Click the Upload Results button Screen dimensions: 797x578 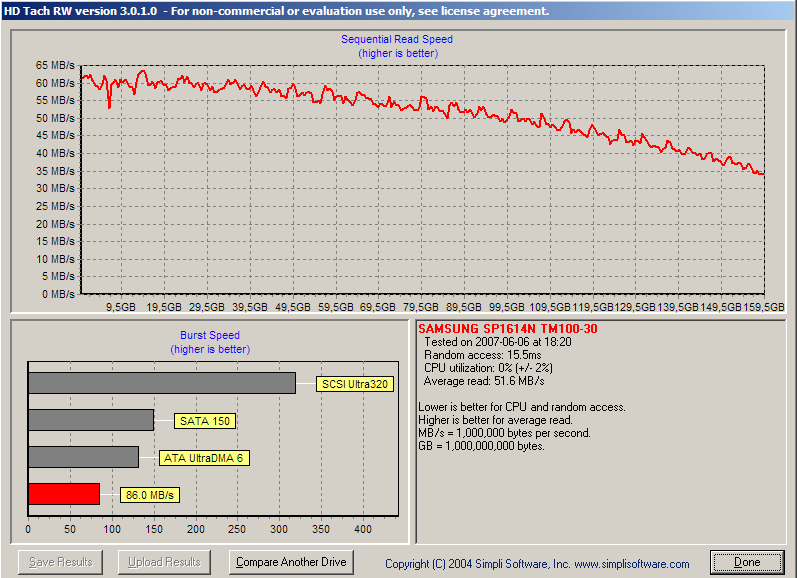point(164,562)
